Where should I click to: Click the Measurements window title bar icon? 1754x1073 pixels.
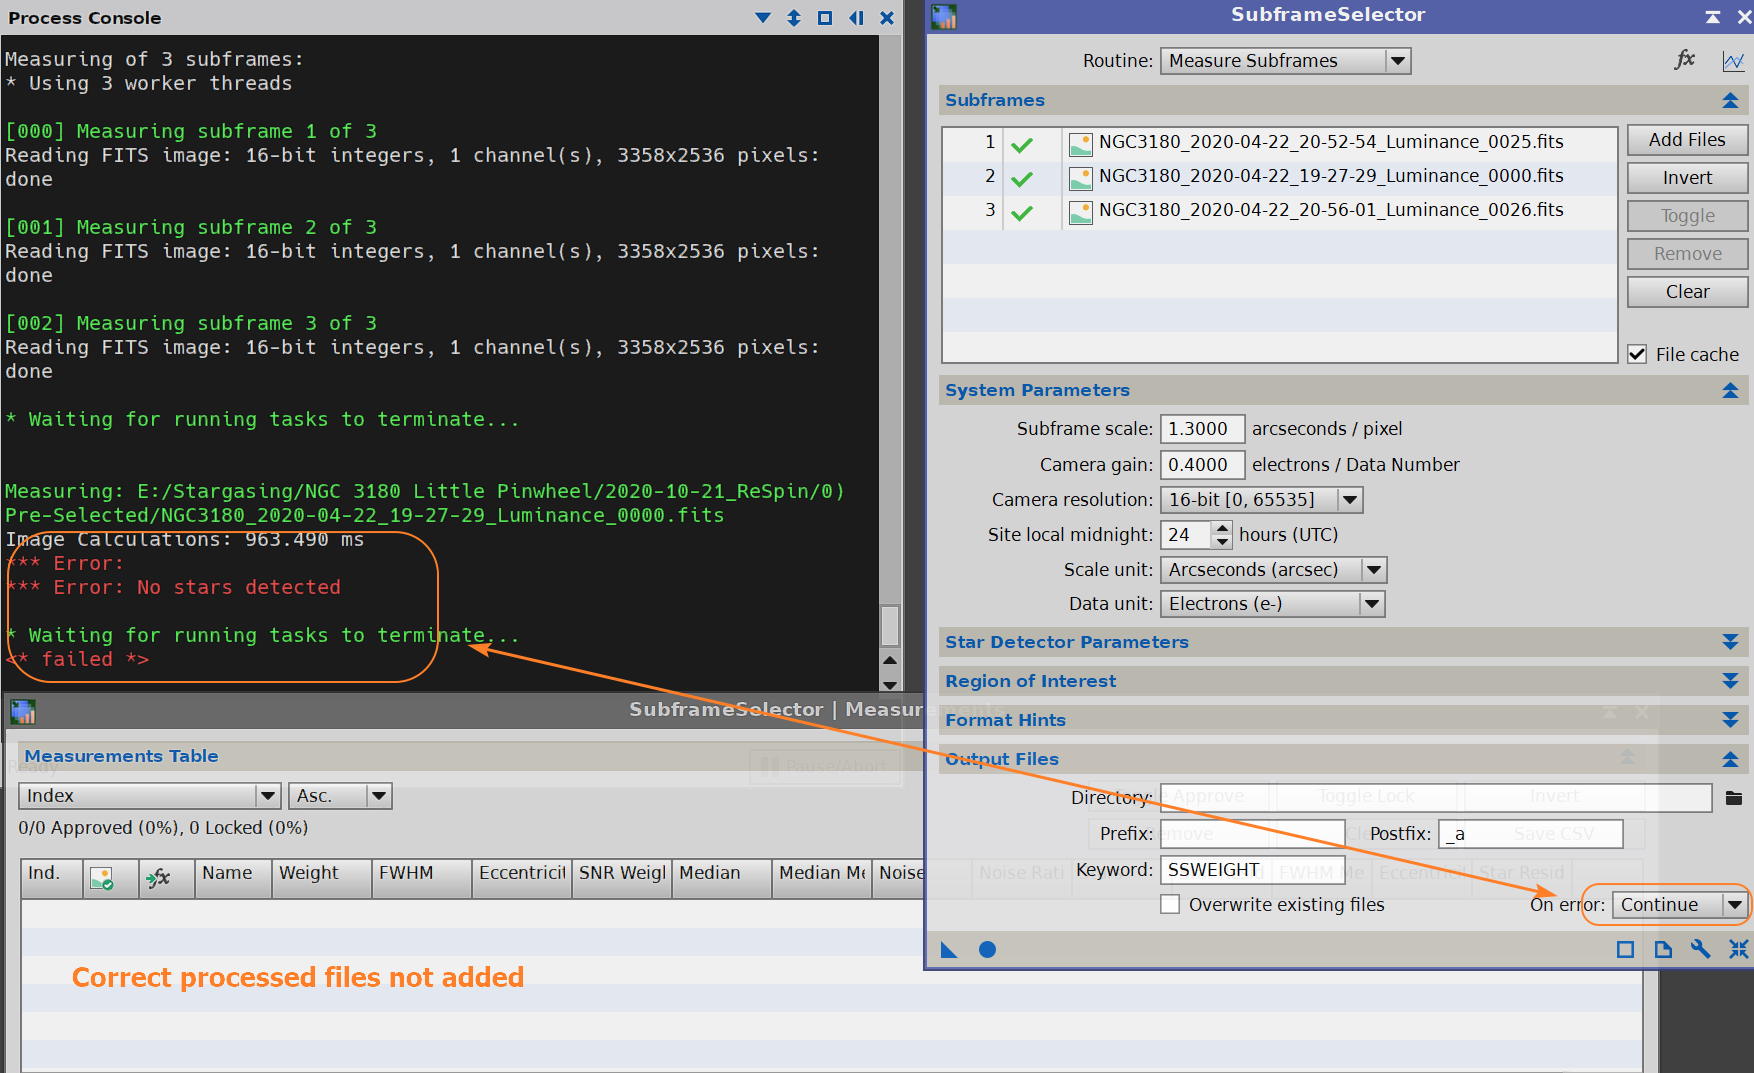[23, 712]
